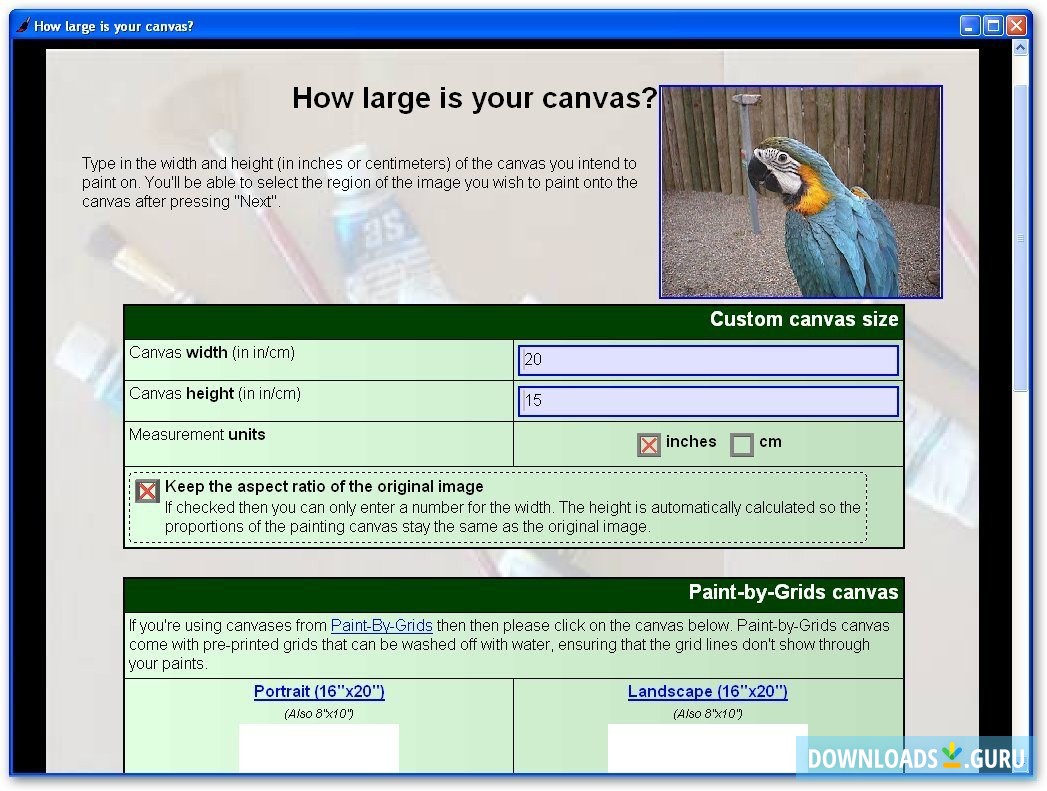The width and height of the screenshot is (1047, 791).
Task: Open the Paint-By-Grids hyperlink
Action: [x=381, y=625]
